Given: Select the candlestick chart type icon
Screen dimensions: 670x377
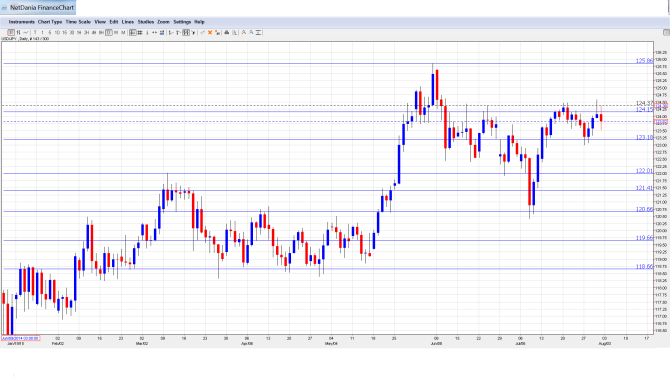Looking at the screenshot, I should pos(11,32).
